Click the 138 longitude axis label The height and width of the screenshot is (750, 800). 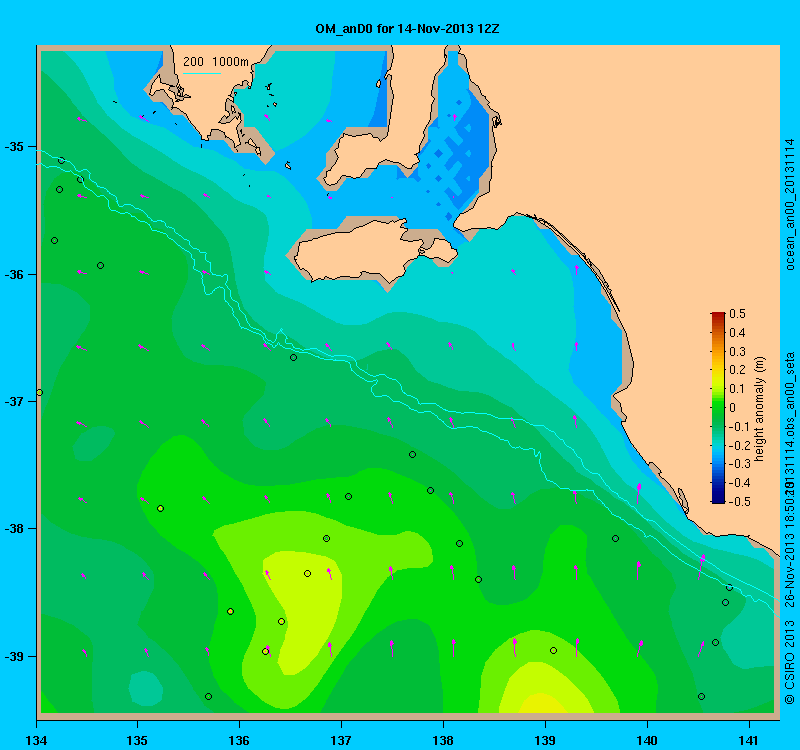[443, 740]
